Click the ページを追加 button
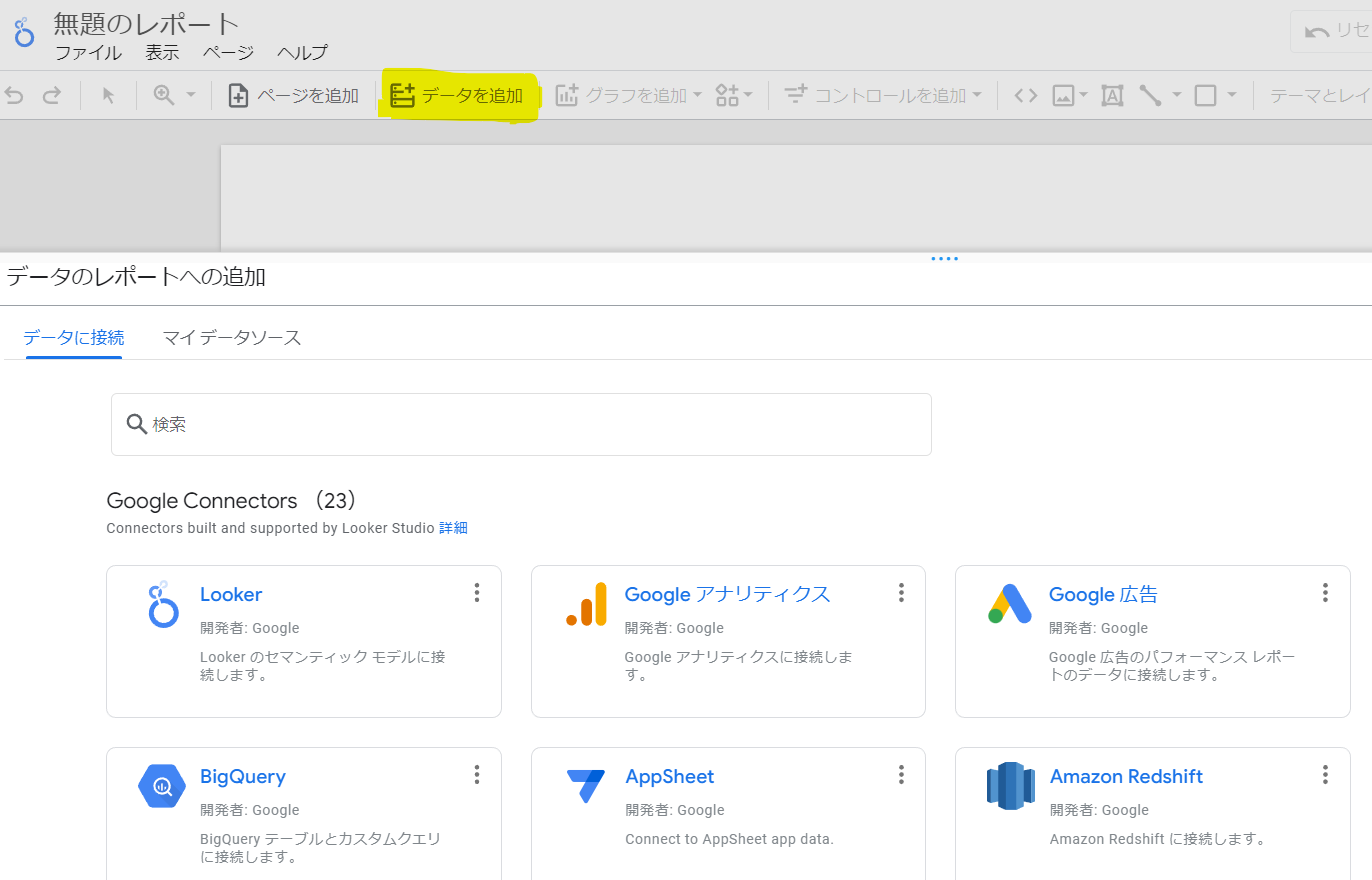1372x880 pixels. [x=294, y=95]
